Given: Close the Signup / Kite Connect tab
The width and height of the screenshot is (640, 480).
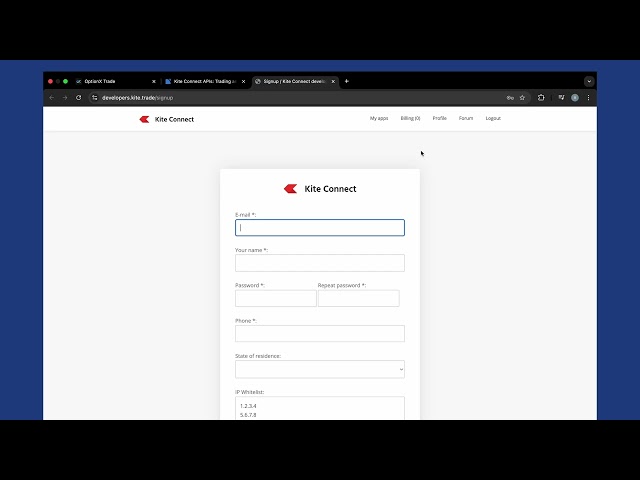Looking at the screenshot, I should click(x=333, y=82).
